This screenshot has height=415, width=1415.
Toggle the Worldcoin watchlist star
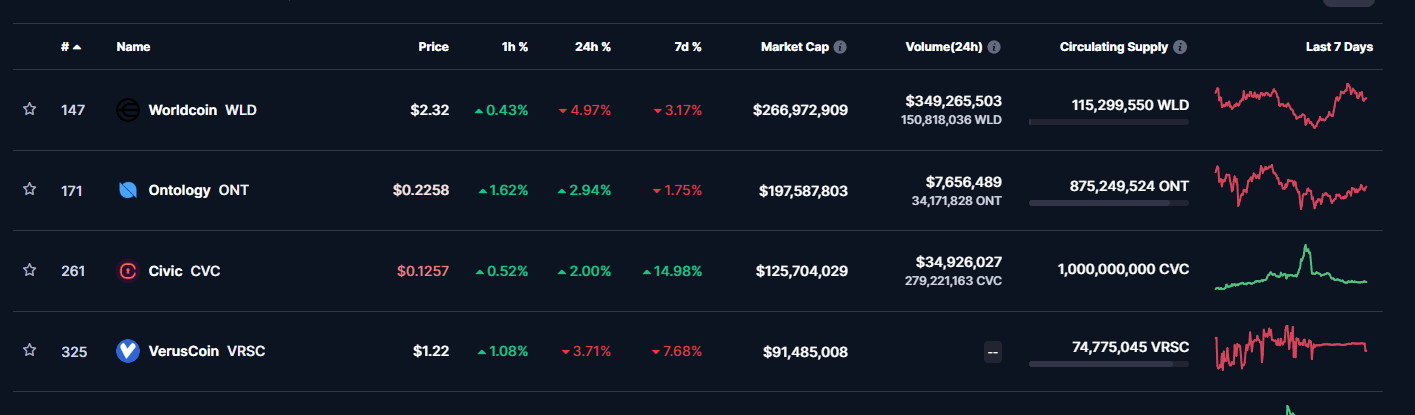(30, 109)
